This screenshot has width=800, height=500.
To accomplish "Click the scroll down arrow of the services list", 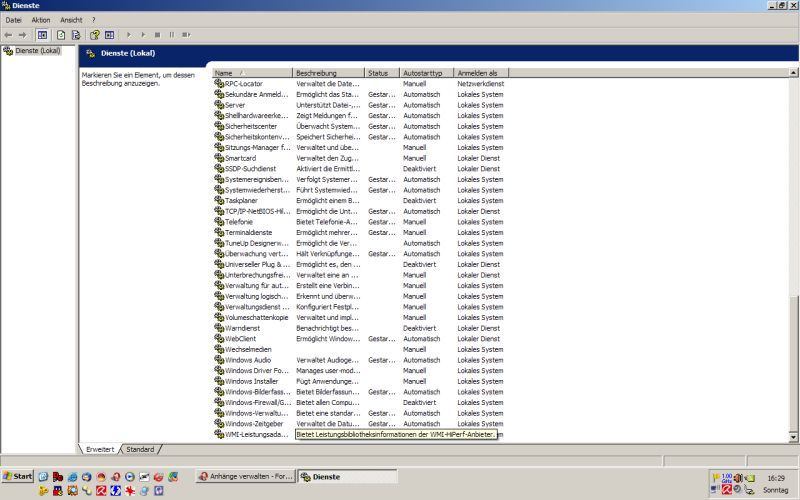I will [793, 437].
